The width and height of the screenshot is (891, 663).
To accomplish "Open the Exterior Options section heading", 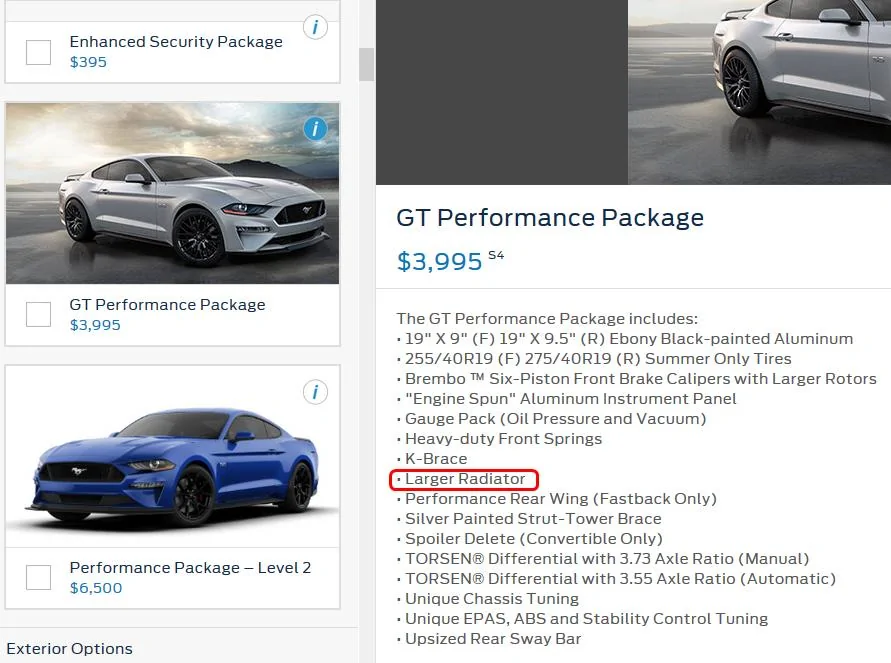I will tap(69, 648).
